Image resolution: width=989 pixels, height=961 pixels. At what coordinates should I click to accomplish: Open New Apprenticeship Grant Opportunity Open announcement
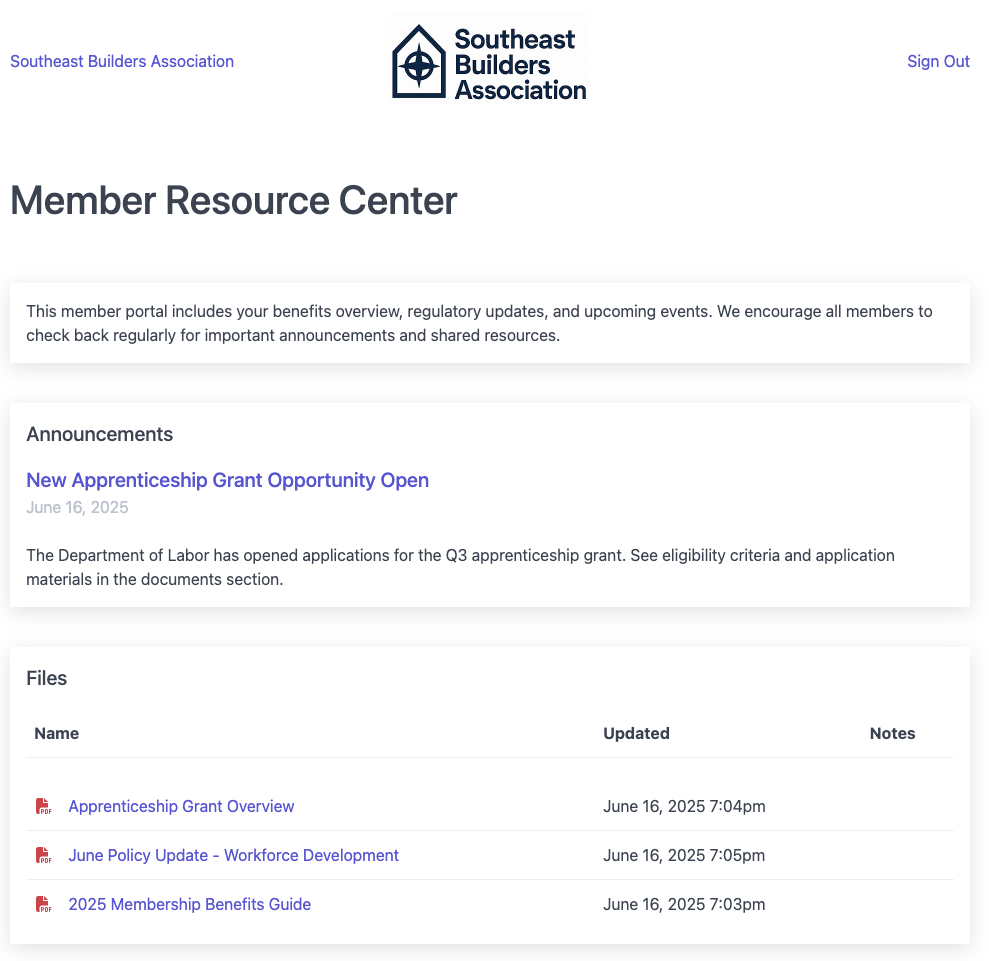click(227, 480)
